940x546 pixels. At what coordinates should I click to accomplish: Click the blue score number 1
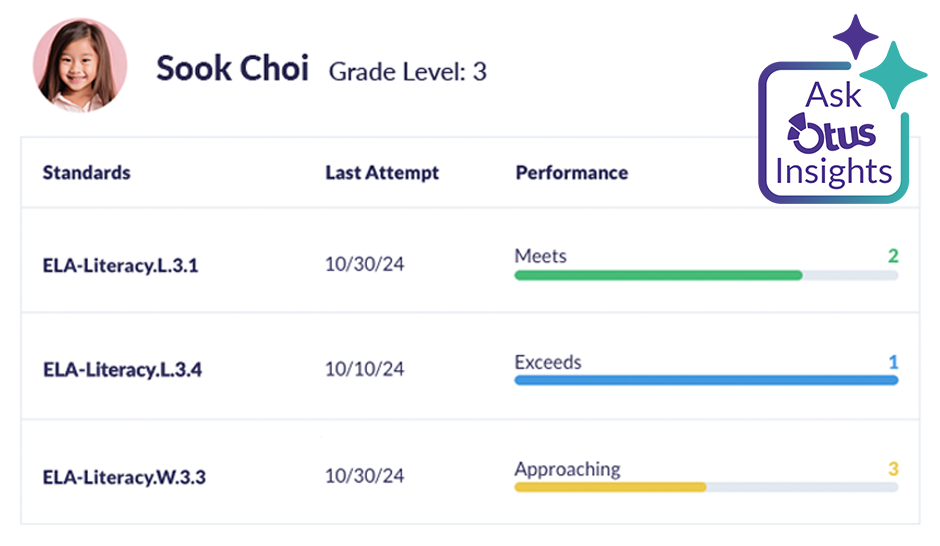point(893,362)
